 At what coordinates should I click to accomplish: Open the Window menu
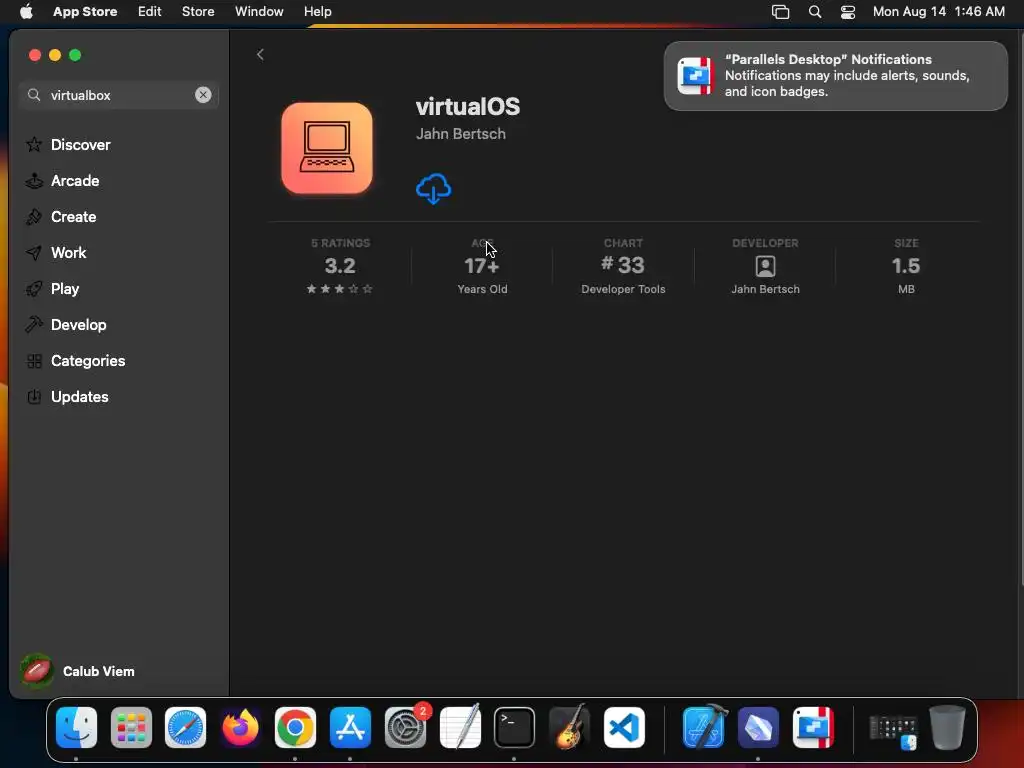point(259,12)
